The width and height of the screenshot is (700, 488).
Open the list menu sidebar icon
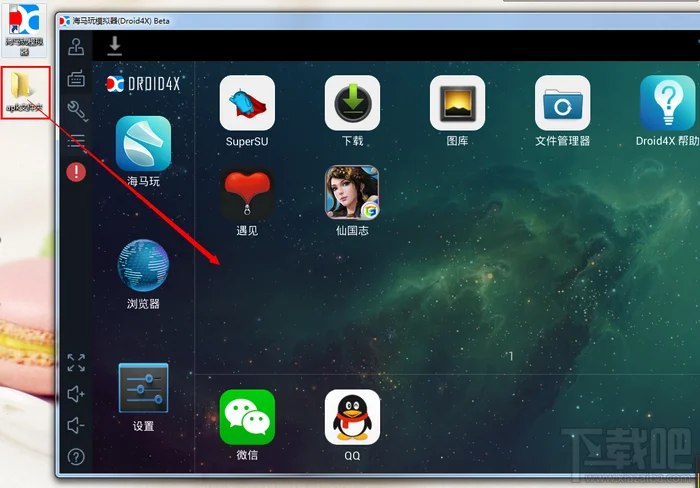[x=76, y=142]
